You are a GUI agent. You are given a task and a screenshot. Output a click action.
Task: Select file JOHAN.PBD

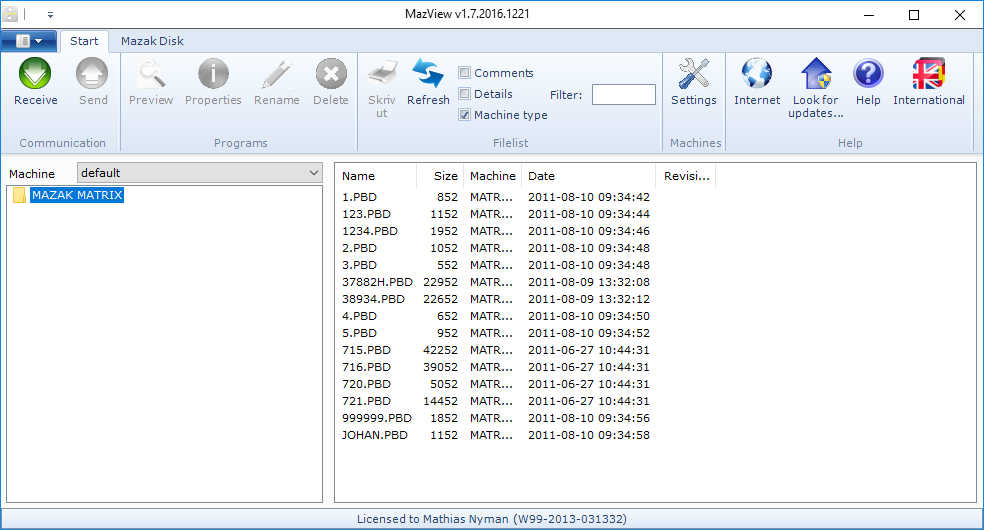click(375, 434)
